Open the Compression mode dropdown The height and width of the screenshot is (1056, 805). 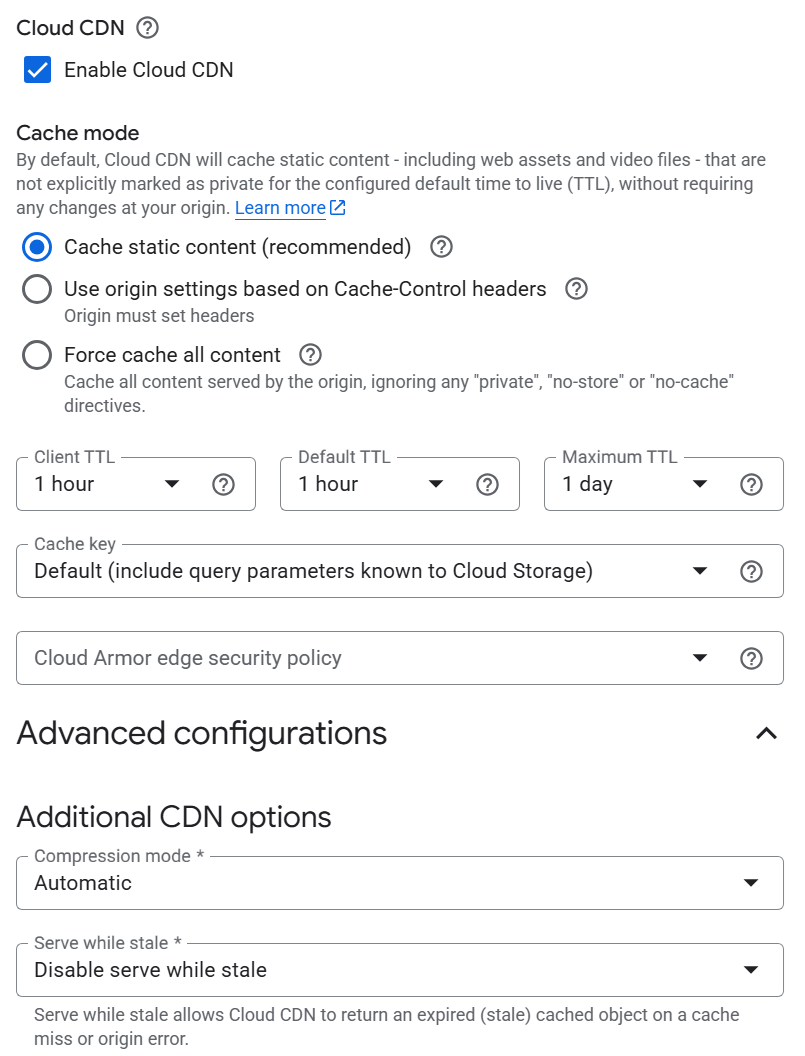(x=399, y=883)
